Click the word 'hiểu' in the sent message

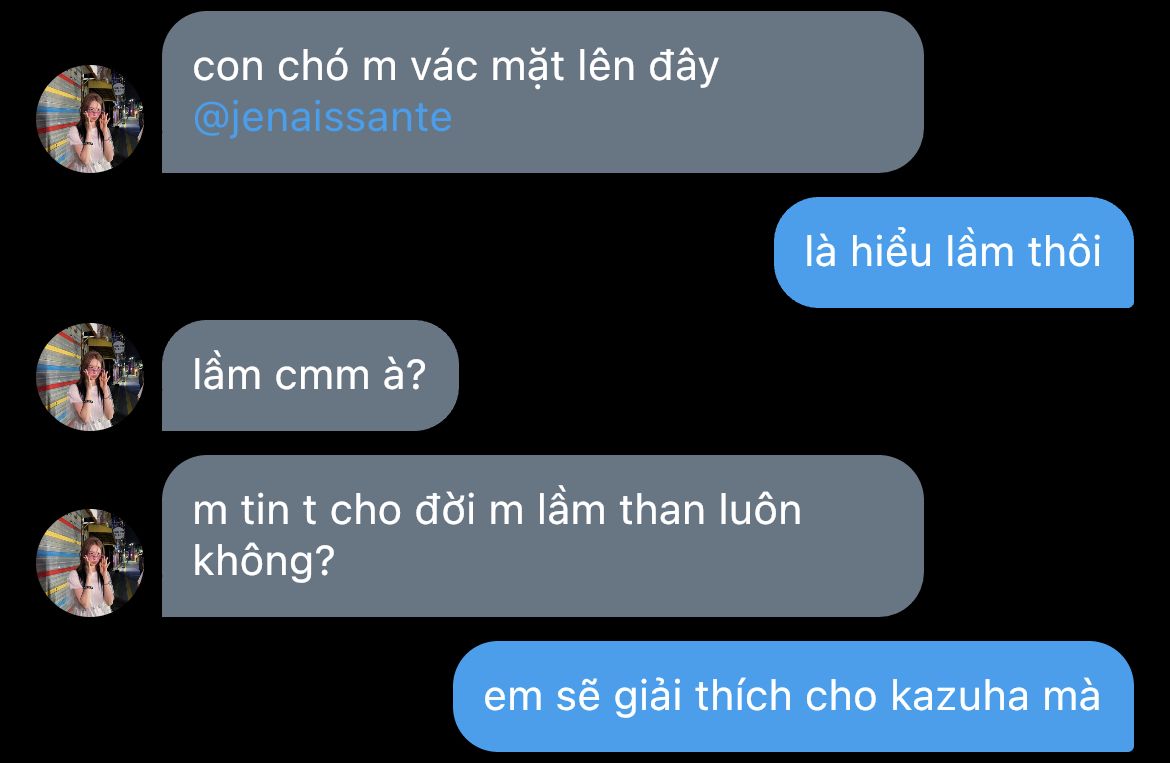892,251
